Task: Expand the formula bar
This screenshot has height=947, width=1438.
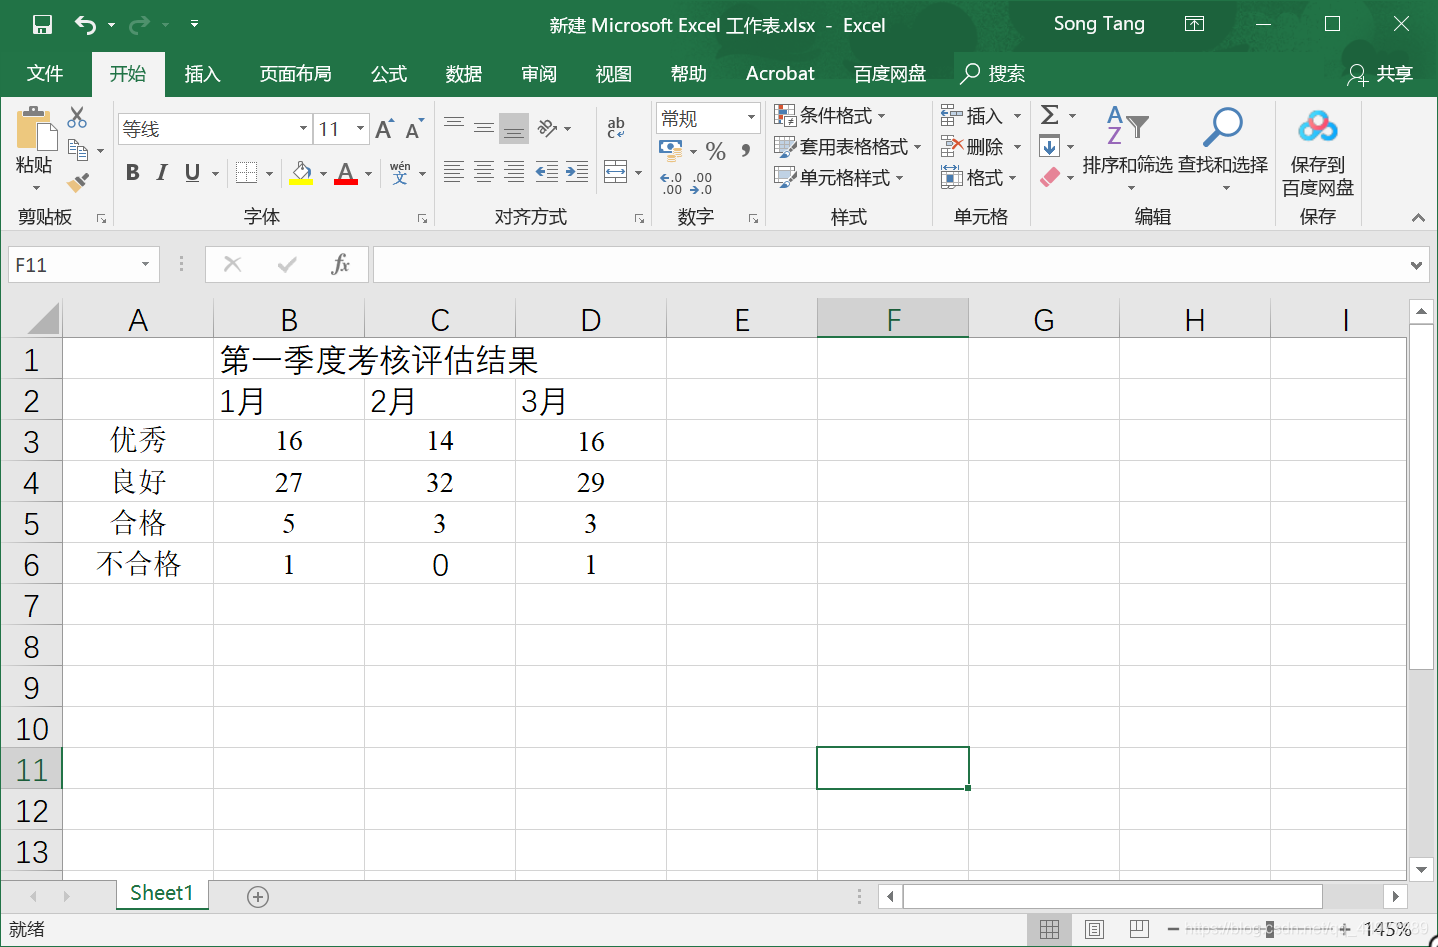Action: pyautogui.click(x=1416, y=265)
